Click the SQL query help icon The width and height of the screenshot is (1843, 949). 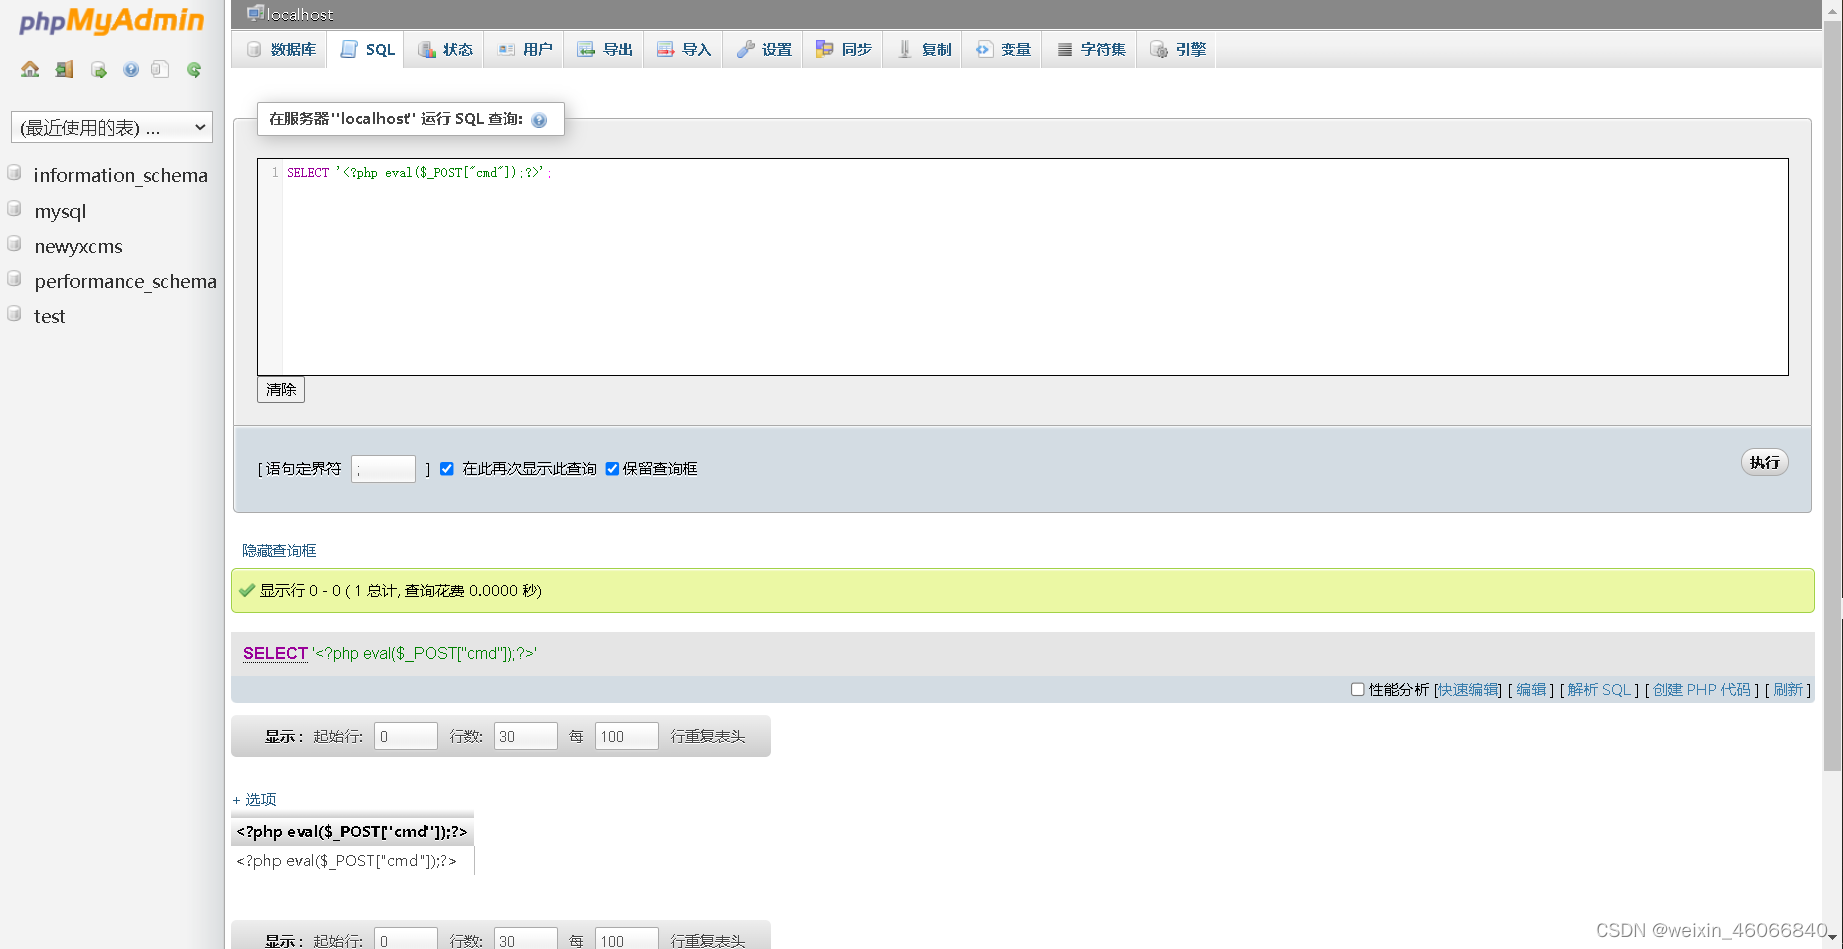click(x=539, y=120)
